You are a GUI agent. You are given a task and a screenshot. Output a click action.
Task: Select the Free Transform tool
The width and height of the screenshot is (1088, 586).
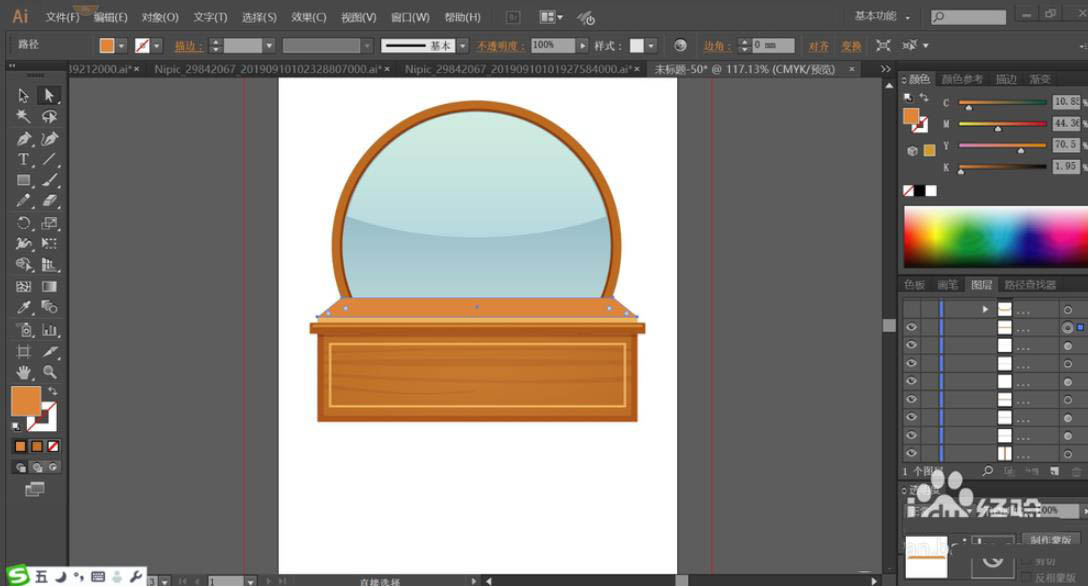click(x=49, y=243)
